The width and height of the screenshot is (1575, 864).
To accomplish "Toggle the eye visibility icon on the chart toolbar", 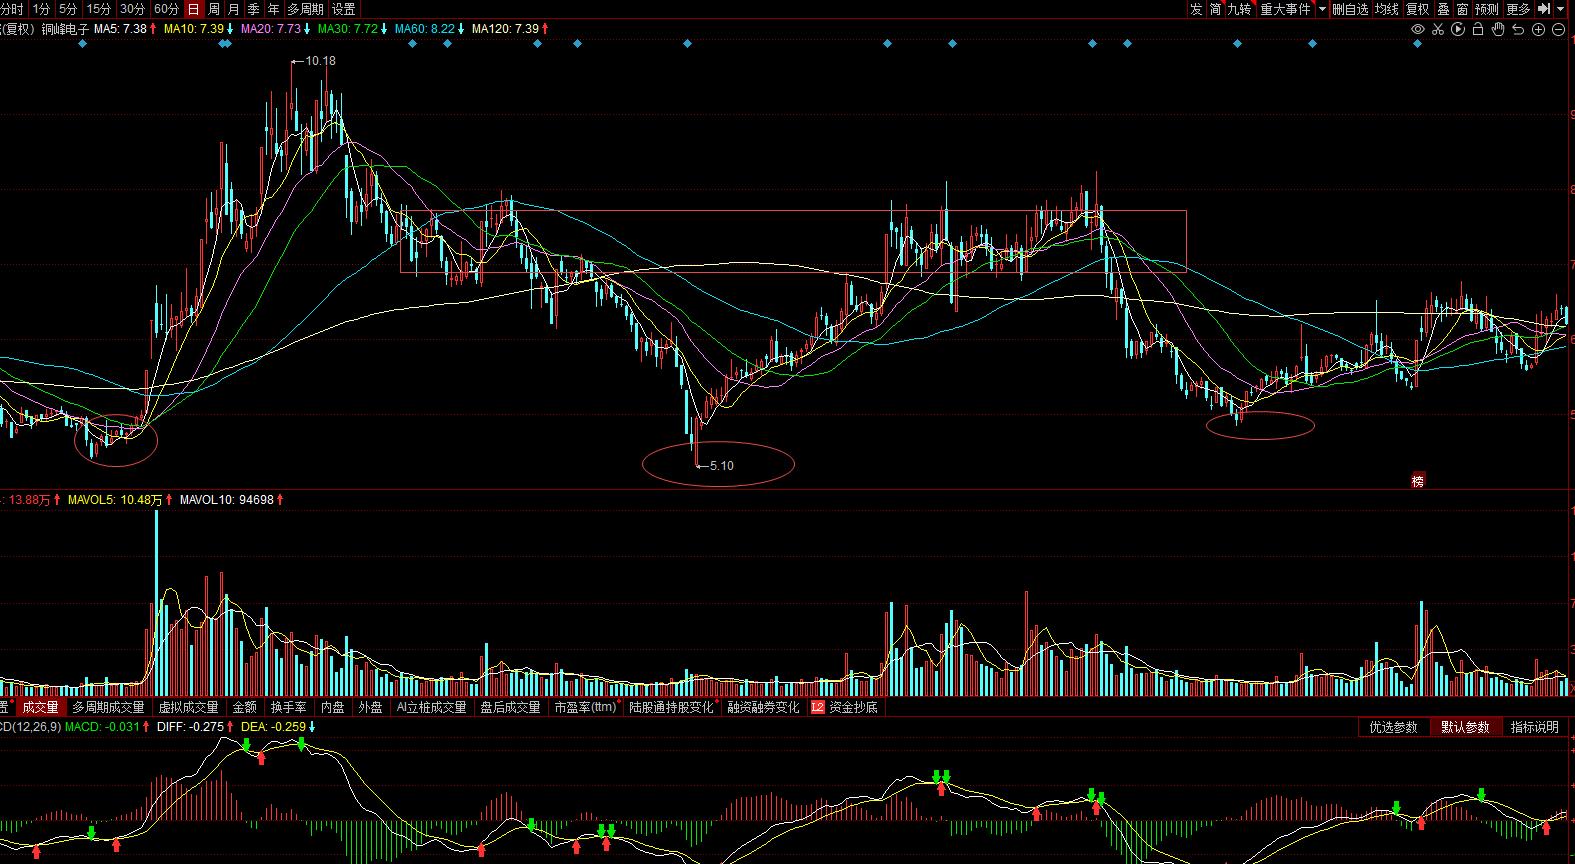I will 1417,30.
